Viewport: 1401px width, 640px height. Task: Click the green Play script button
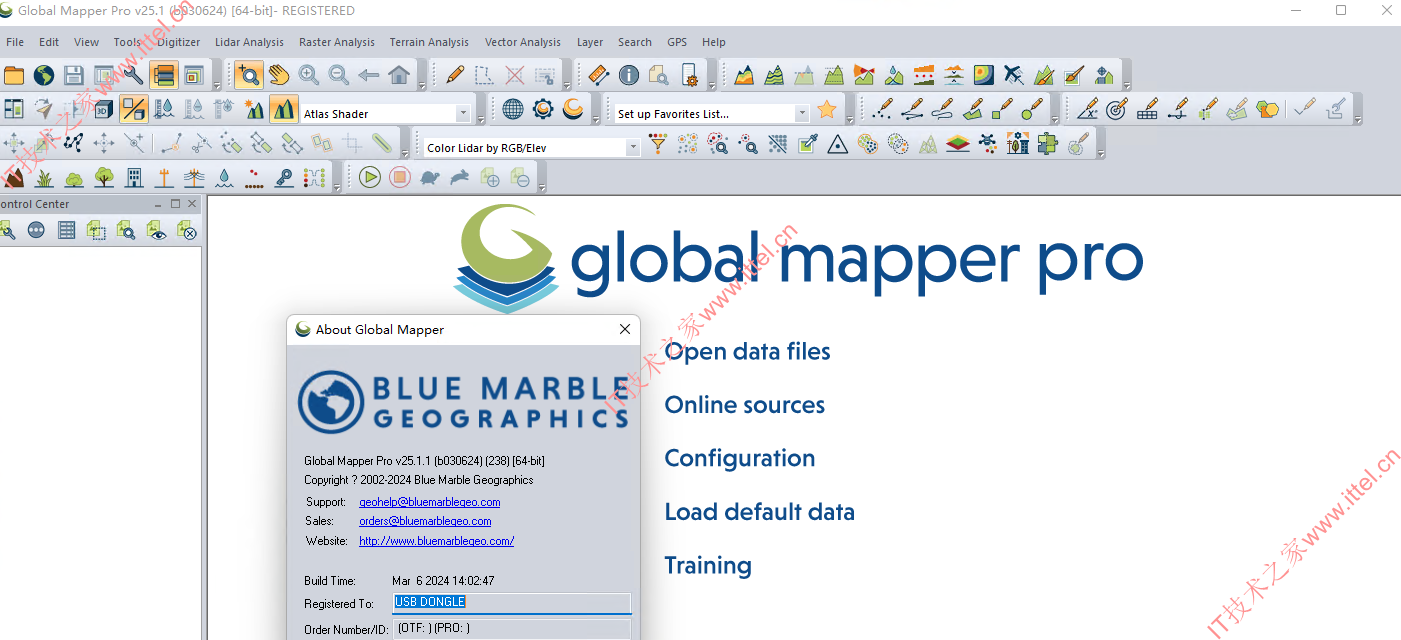click(x=370, y=178)
